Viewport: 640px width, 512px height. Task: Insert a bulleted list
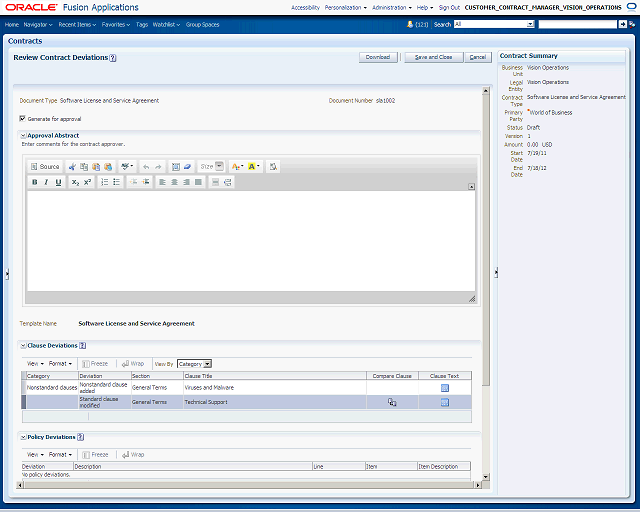[x=116, y=182]
